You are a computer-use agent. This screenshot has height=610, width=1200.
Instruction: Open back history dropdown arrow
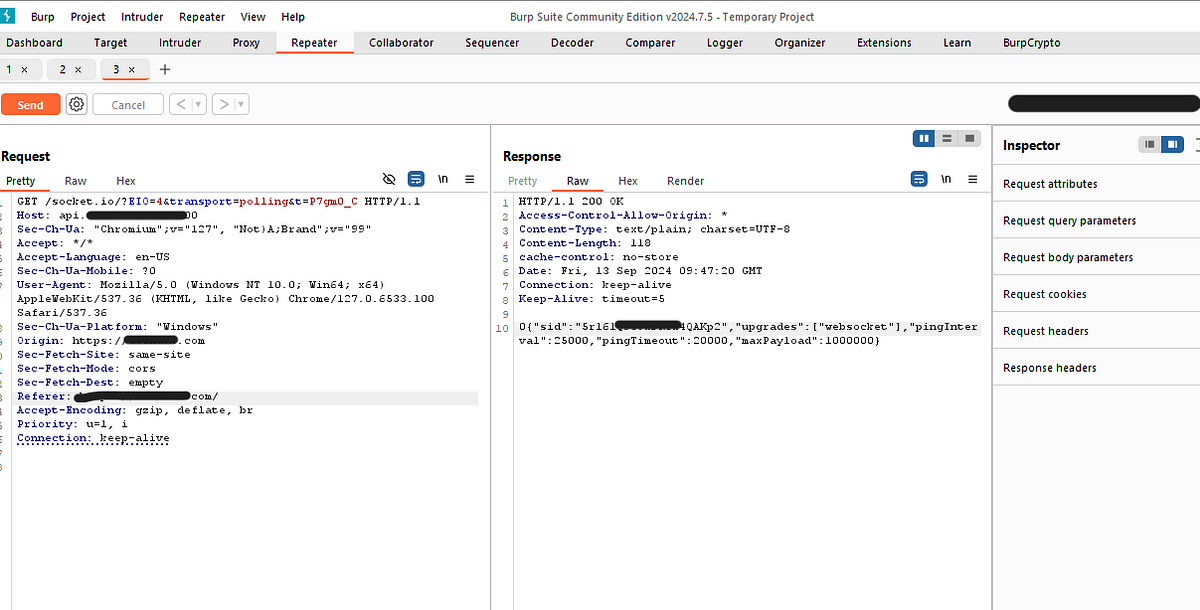[x=198, y=104]
